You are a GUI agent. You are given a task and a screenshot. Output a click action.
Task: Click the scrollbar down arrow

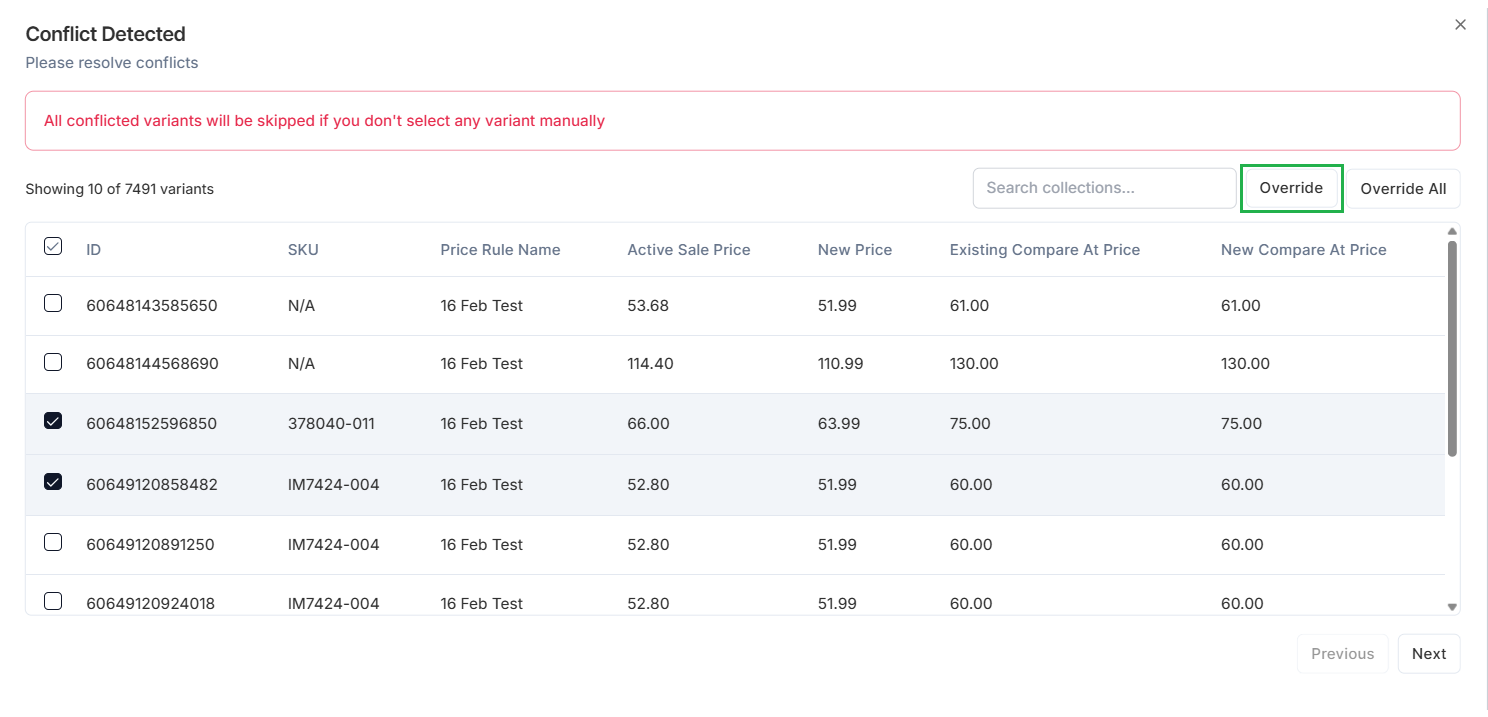point(1452,607)
